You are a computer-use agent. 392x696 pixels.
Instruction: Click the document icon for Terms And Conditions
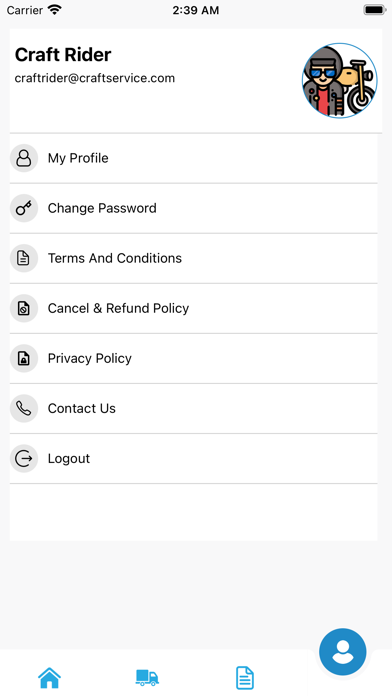[x=24, y=258]
